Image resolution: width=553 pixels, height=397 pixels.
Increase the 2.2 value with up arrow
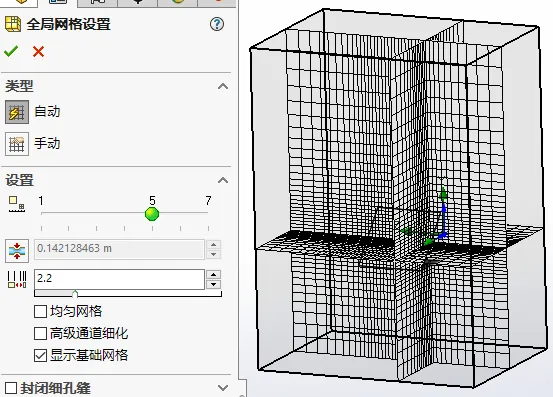(213, 274)
